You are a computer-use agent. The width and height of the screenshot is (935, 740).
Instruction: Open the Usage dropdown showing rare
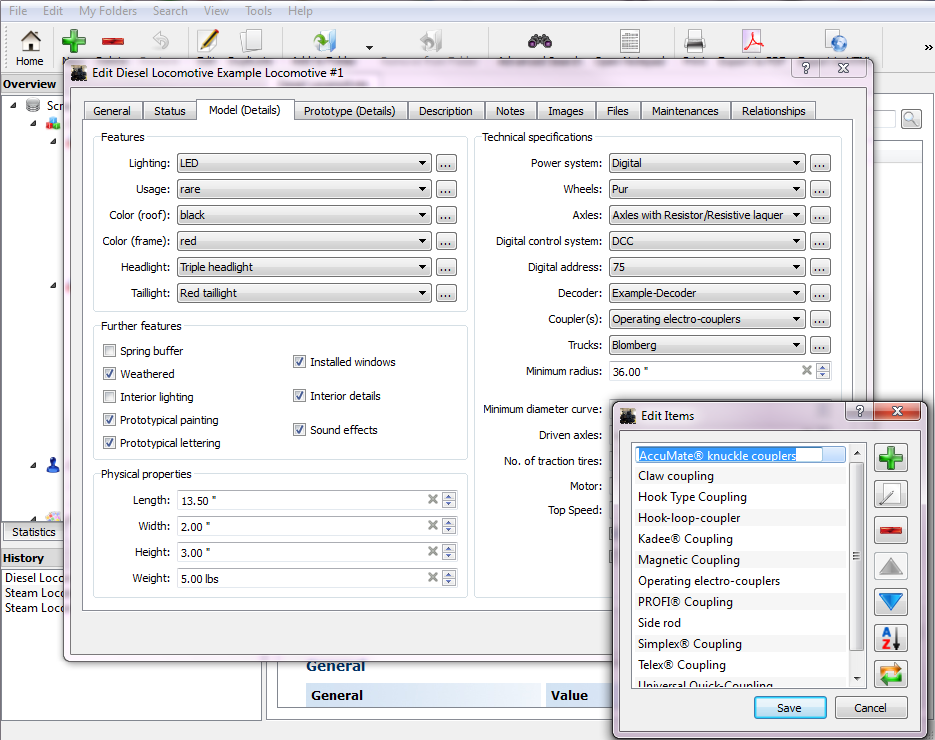(x=304, y=190)
